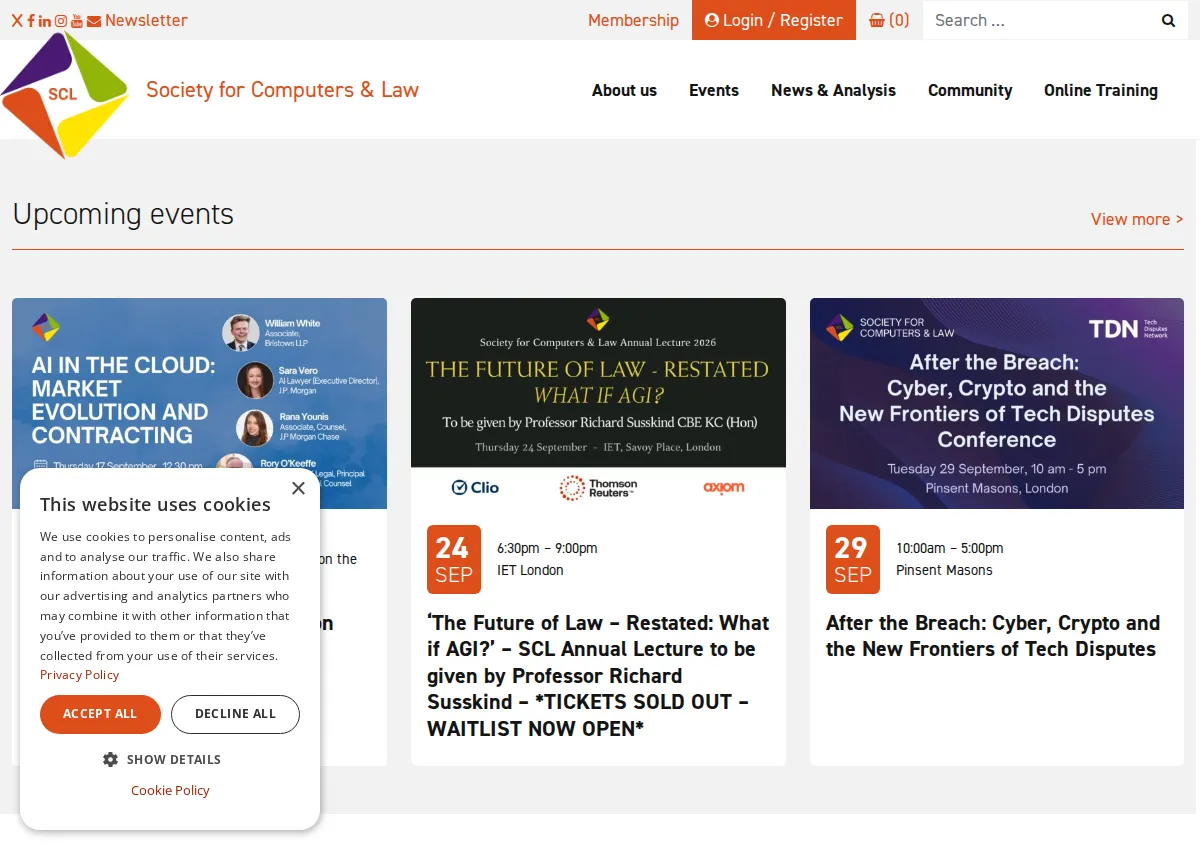Open the Online Training menu
Viewport: 1200px width, 850px height.
tap(1101, 90)
